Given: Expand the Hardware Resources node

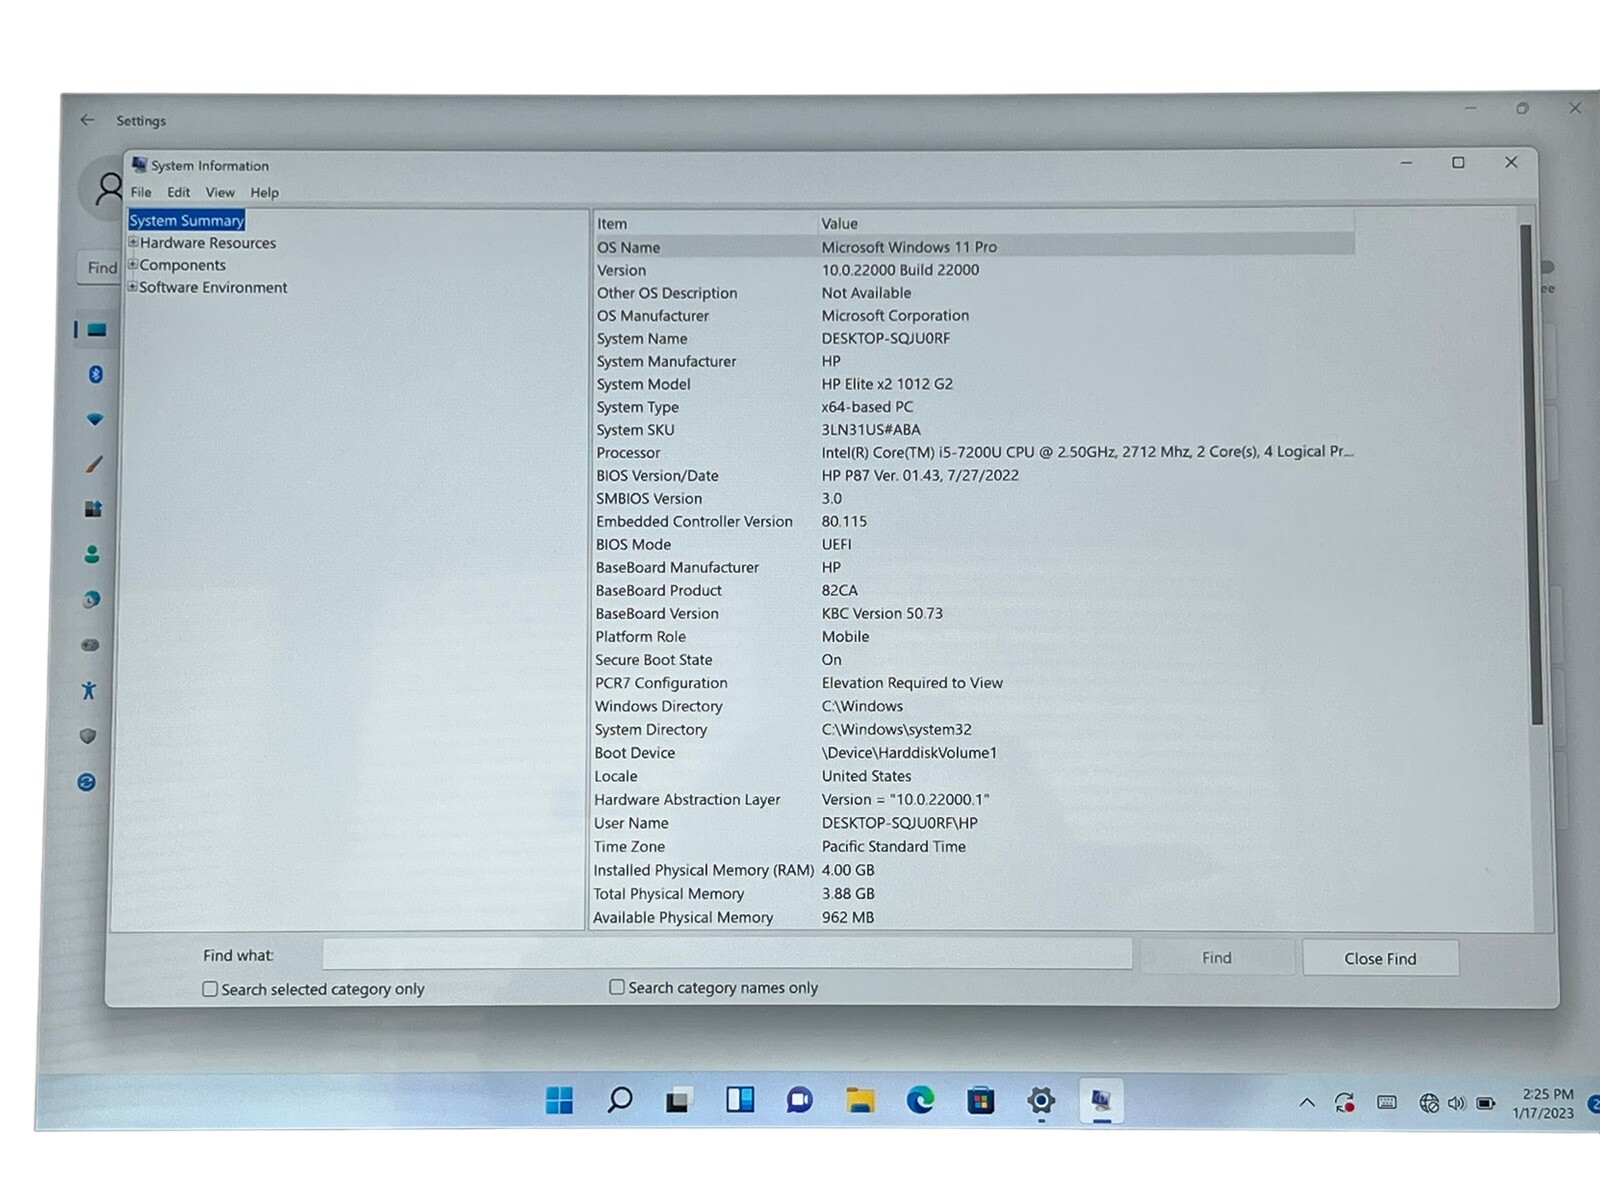Looking at the screenshot, I should tap(133, 242).
